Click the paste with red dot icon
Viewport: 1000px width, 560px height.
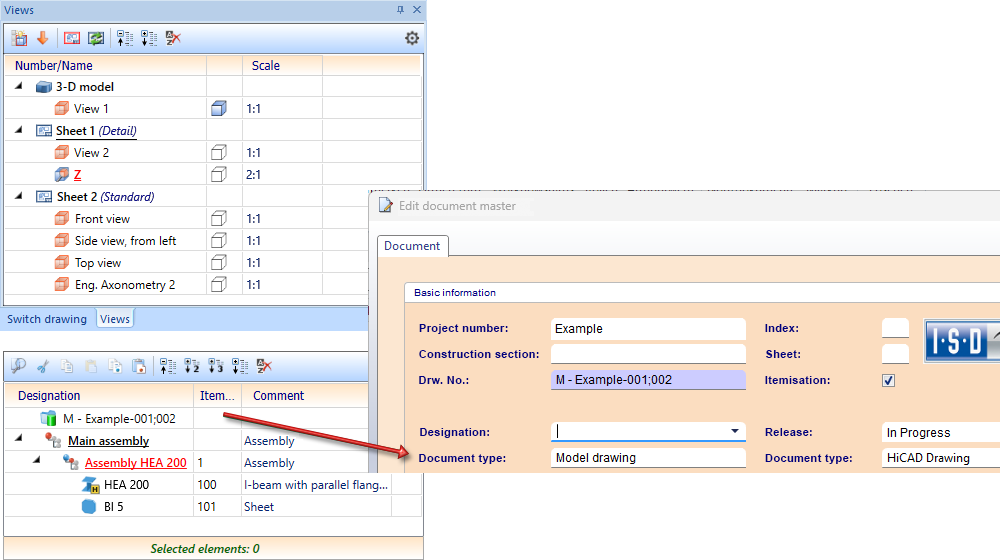[x=139, y=366]
